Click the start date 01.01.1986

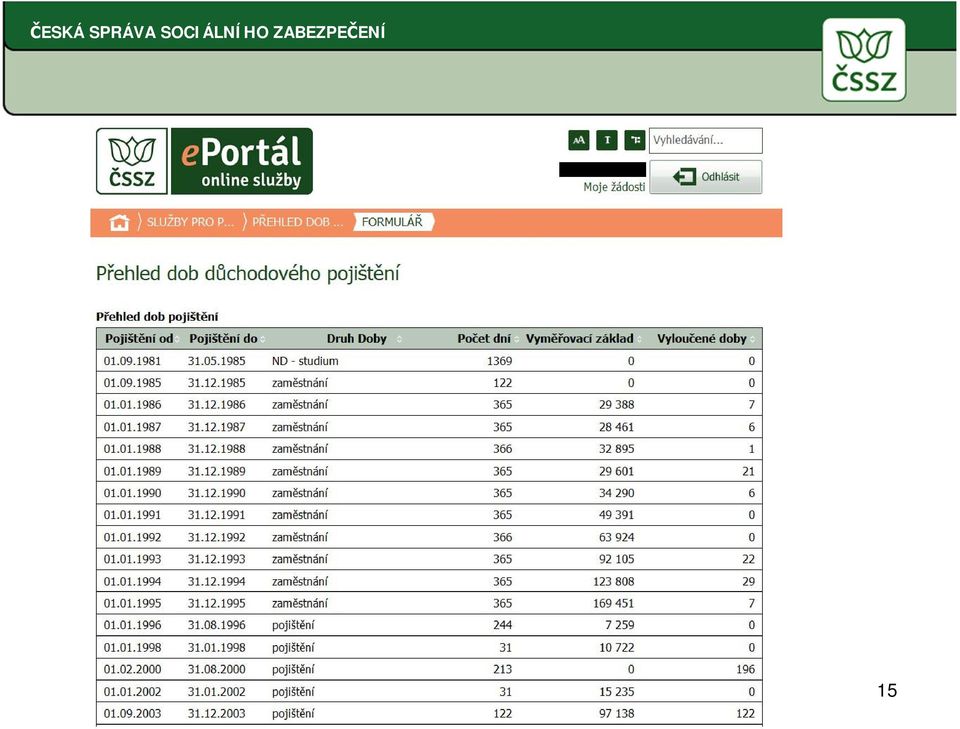coord(132,405)
